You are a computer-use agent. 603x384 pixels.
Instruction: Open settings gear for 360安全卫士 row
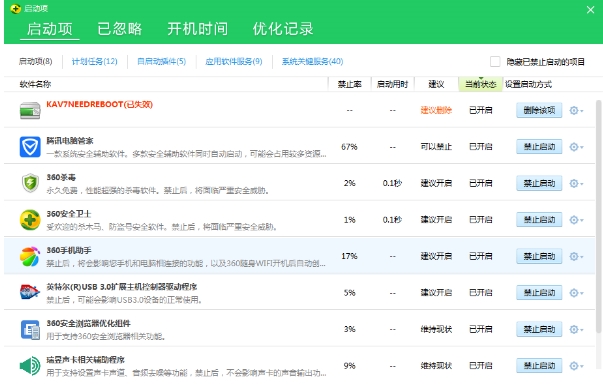pos(576,220)
